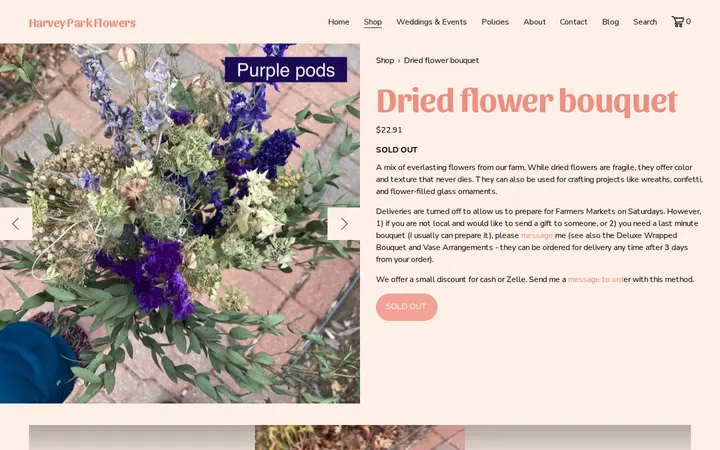The width and height of the screenshot is (720, 450).
Task: Open the shopping cart icon
Action: click(681, 22)
